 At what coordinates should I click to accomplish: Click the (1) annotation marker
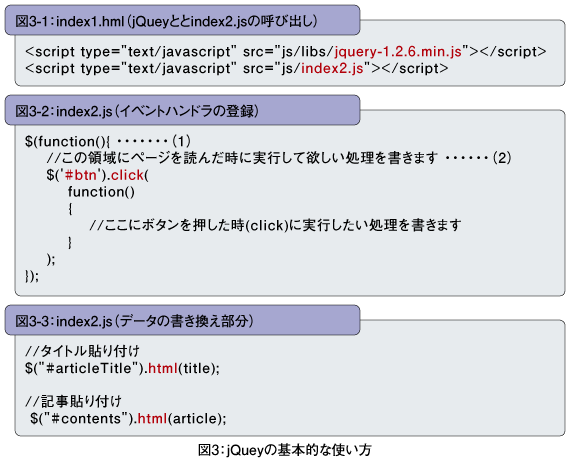tap(181, 141)
